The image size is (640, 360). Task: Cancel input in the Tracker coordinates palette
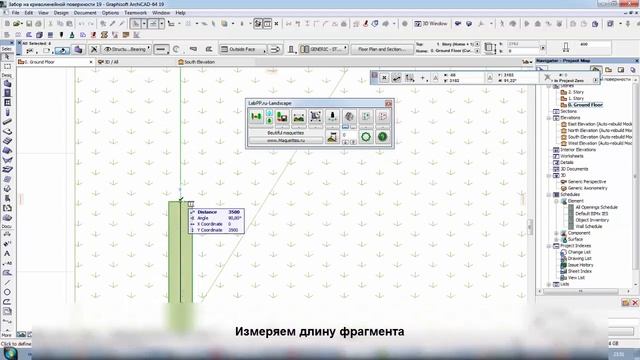click(384, 78)
